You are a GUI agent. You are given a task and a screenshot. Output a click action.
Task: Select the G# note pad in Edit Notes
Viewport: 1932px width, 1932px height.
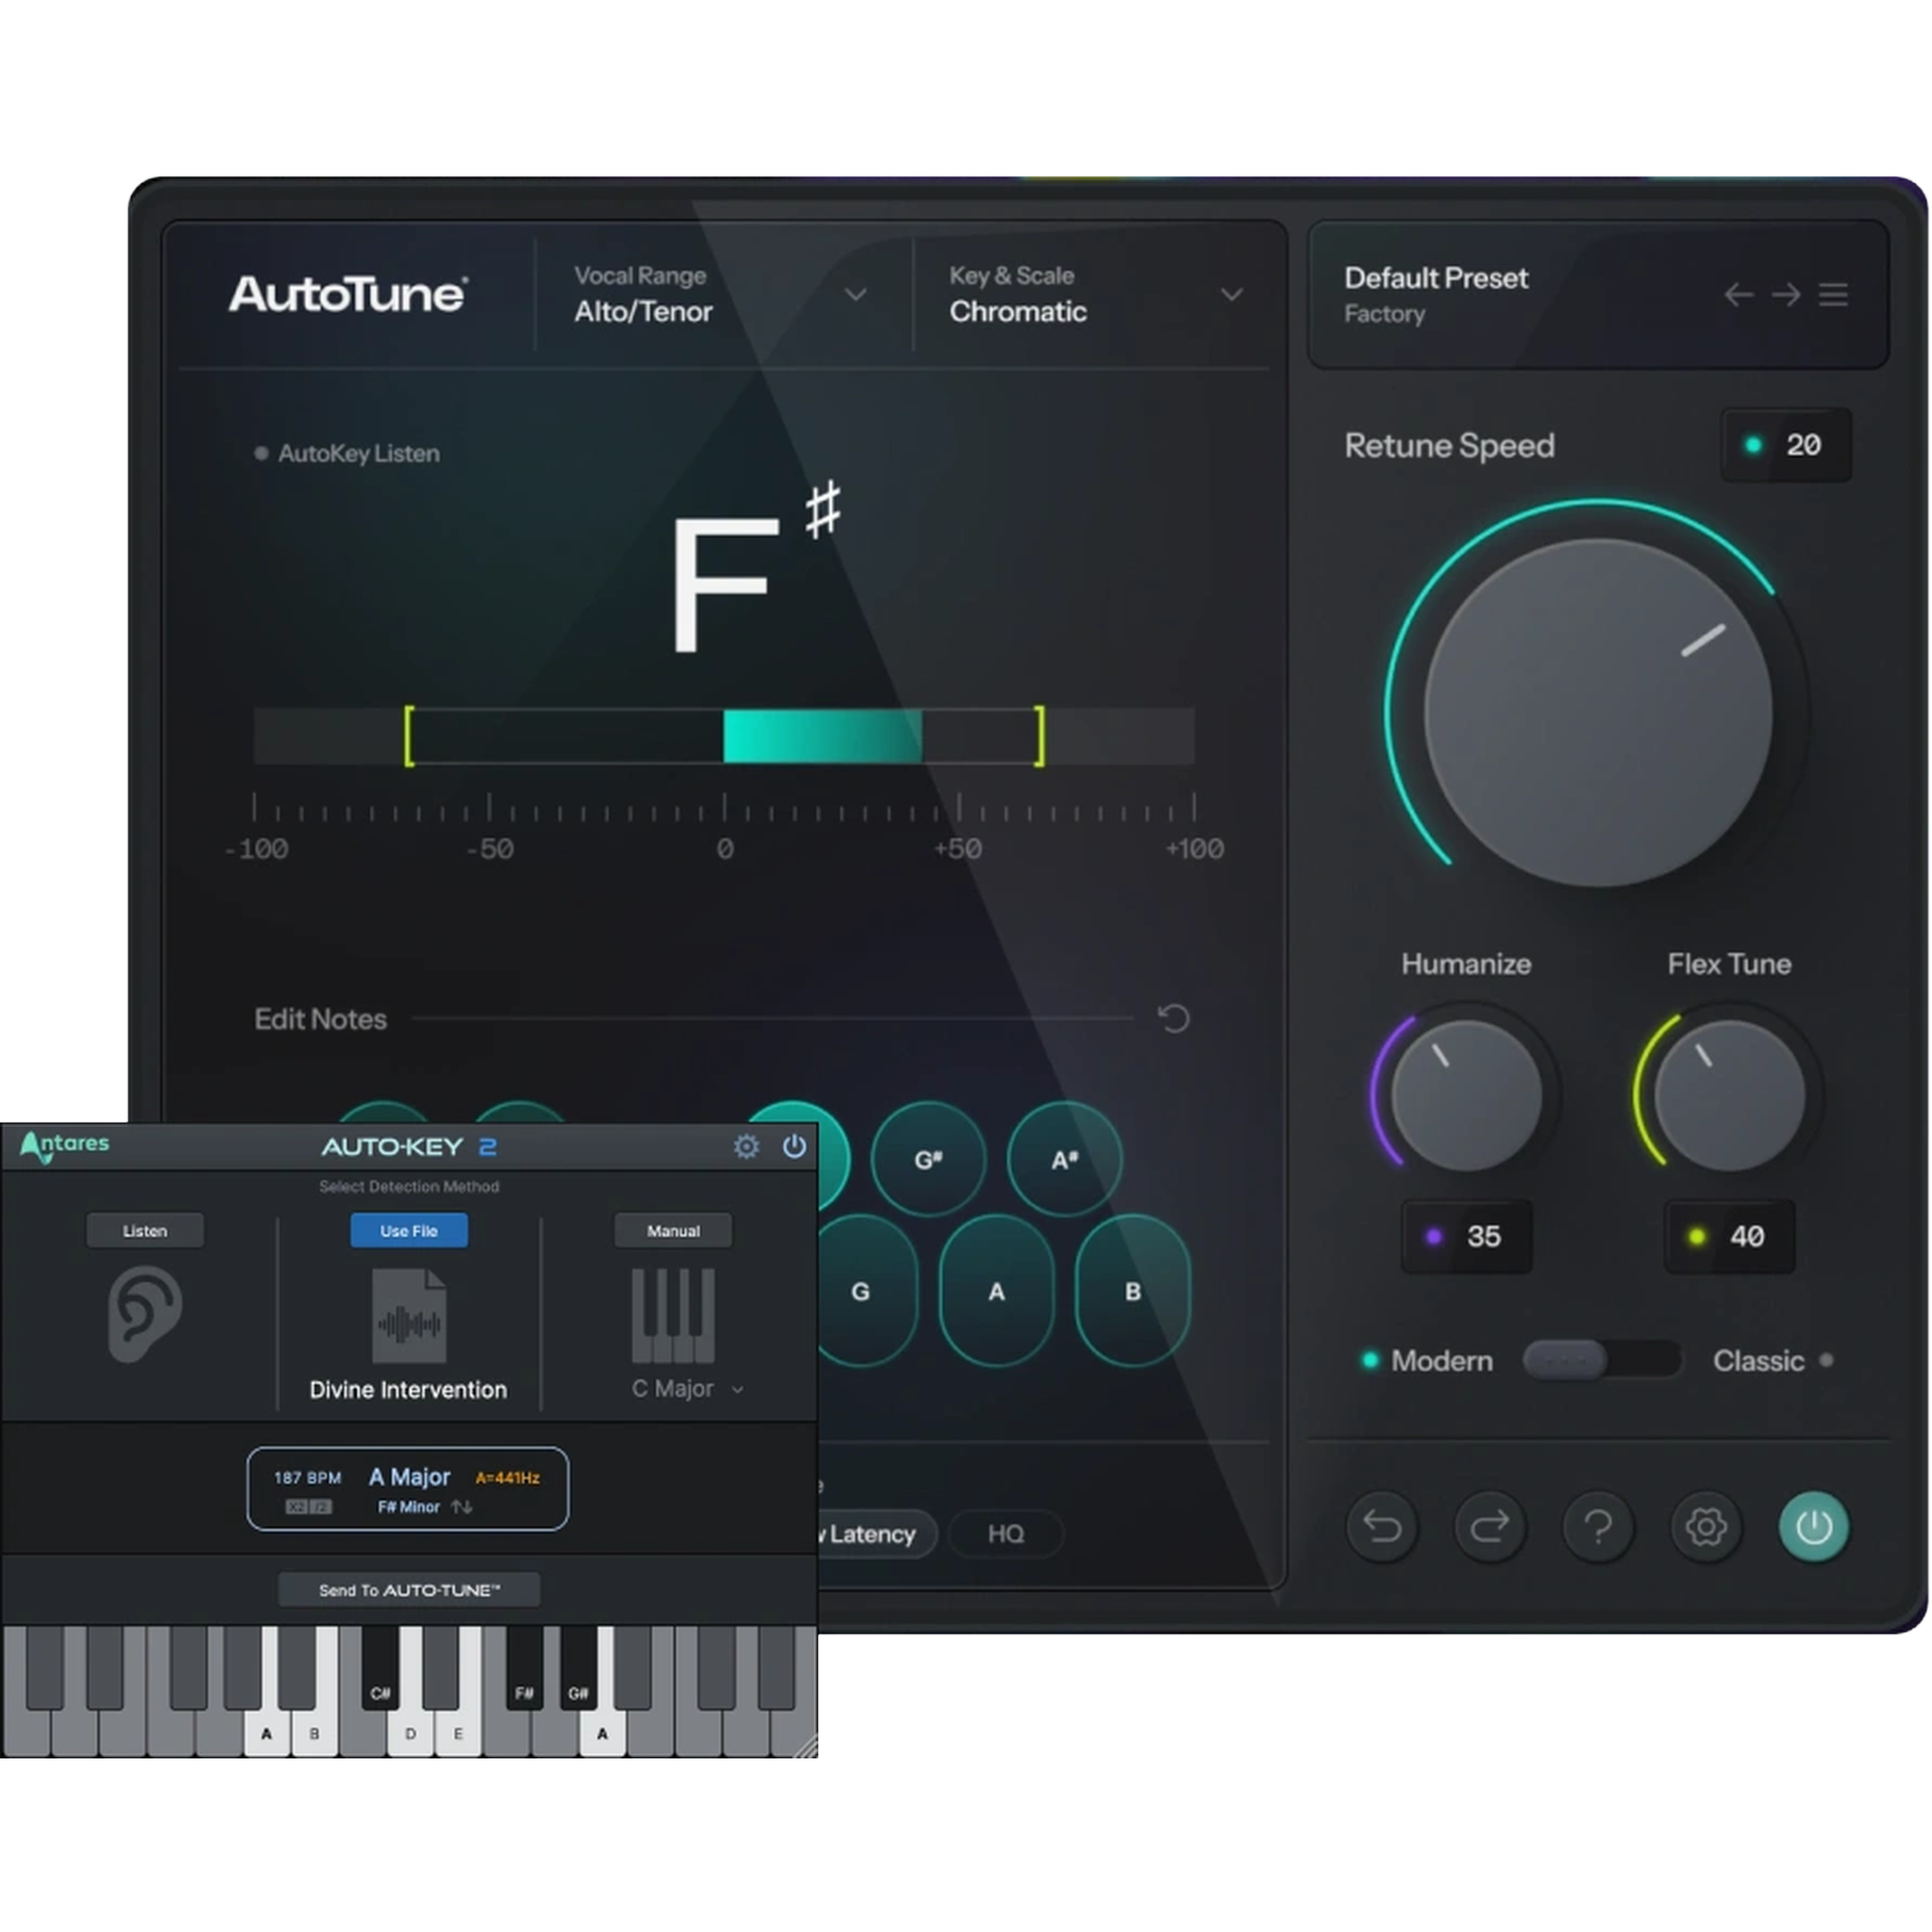[928, 1160]
